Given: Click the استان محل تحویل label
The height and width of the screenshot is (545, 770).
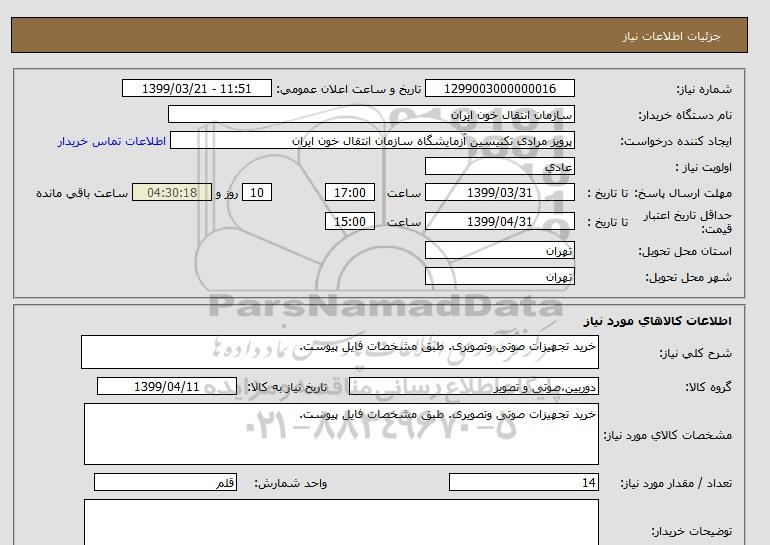Looking at the screenshot, I should point(685,251).
